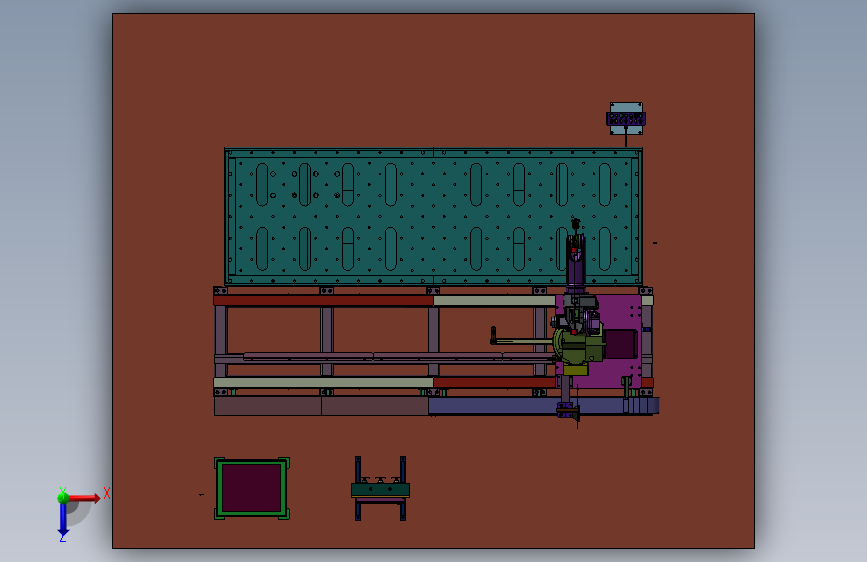Image resolution: width=867 pixels, height=562 pixels.
Task: Select the olive-green motor gearbox
Action: tap(578, 346)
